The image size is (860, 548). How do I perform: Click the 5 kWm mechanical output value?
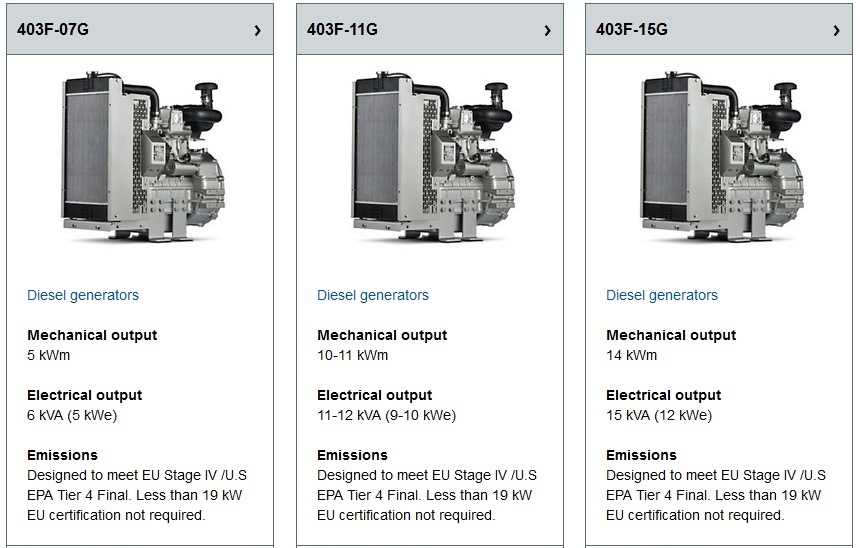tap(49, 355)
